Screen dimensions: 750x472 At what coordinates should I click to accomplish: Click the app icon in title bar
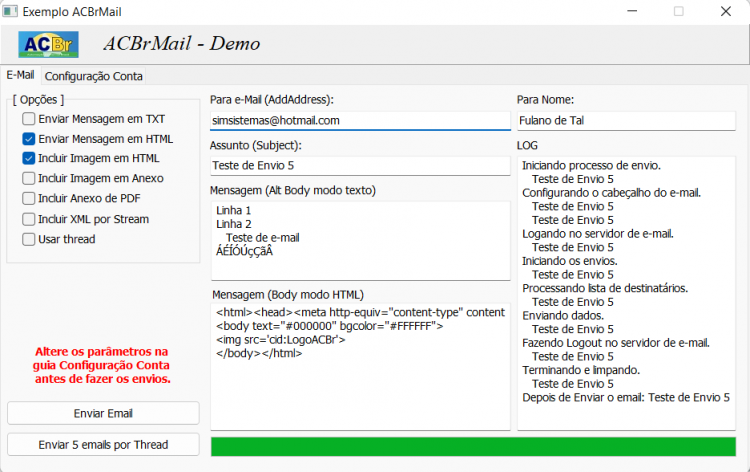click(10, 11)
